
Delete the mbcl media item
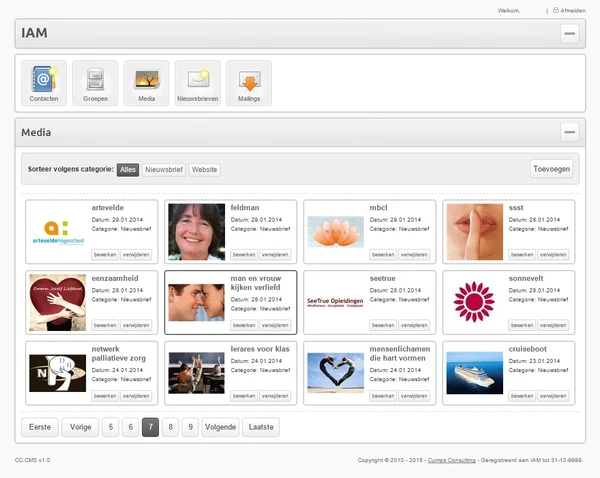point(414,254)
